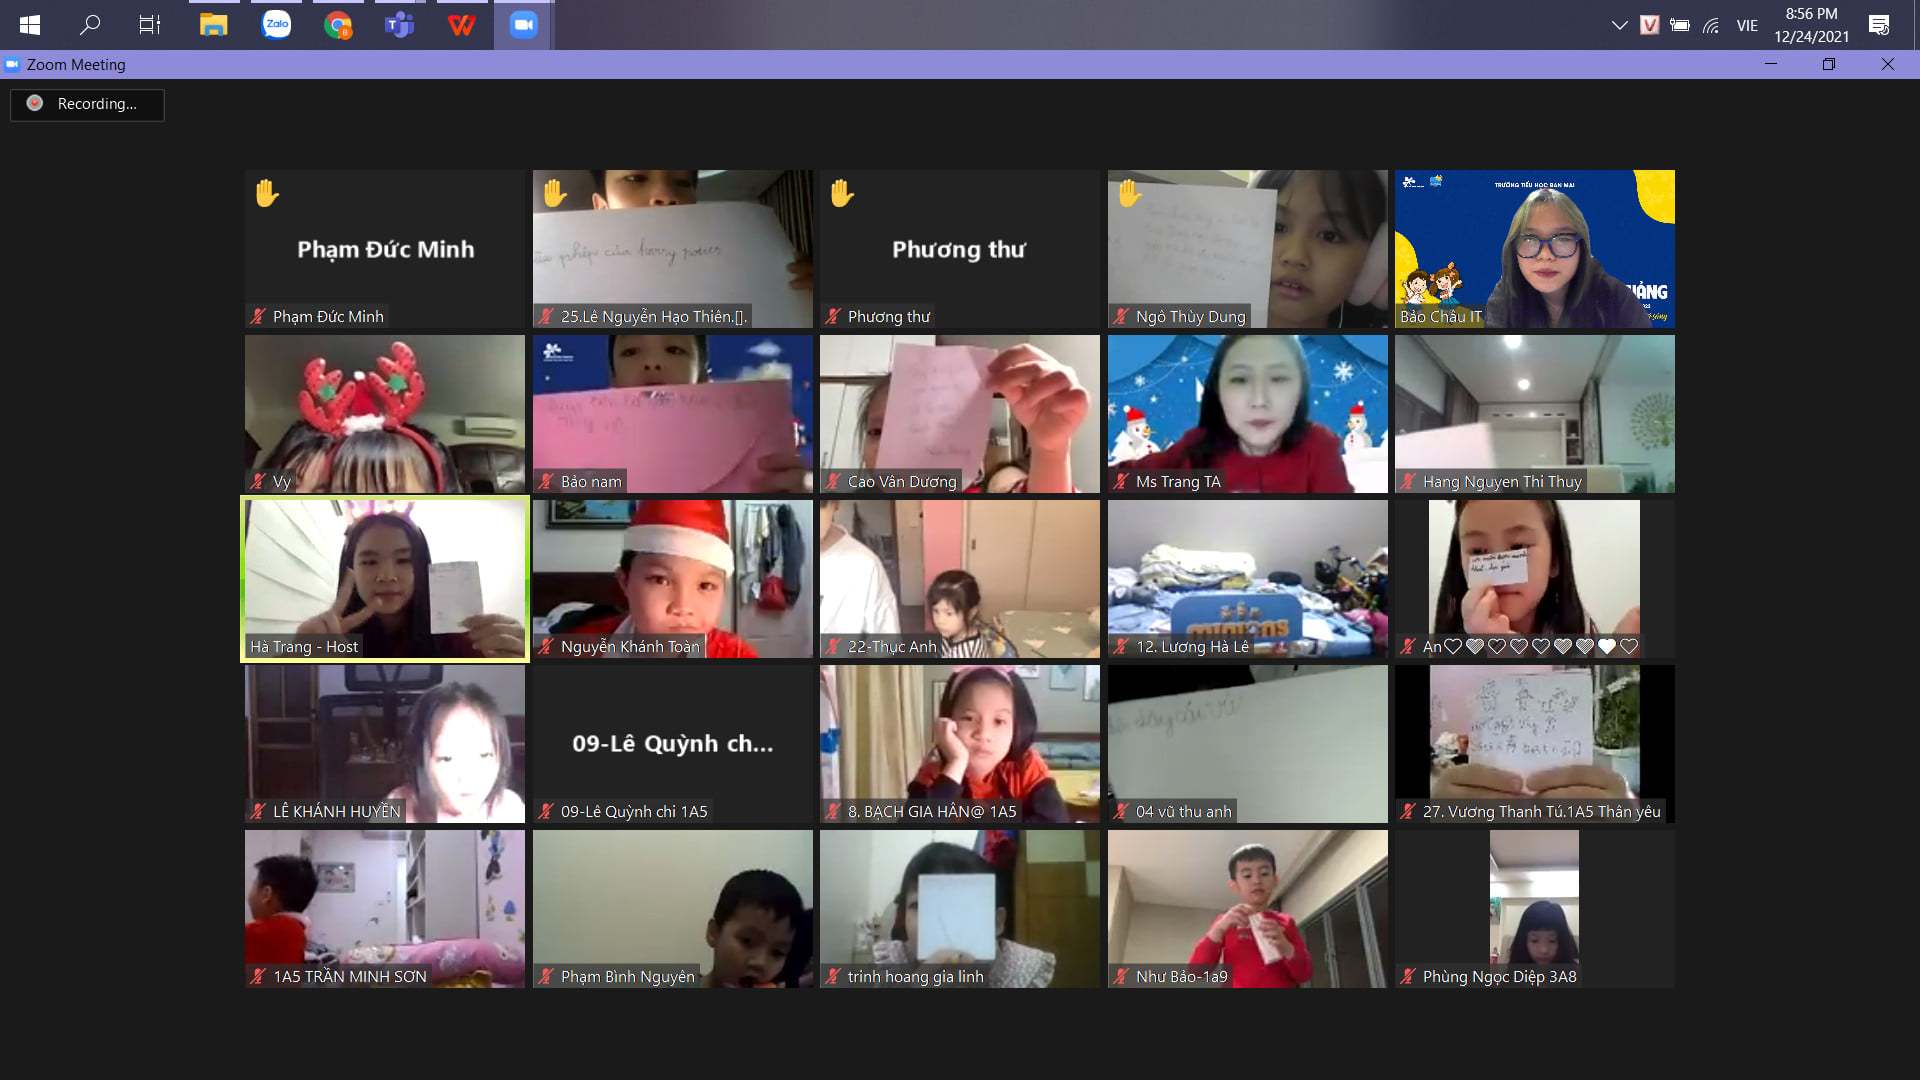Open Wi-Fi network flyout in tray

[x=1711, y=25]
